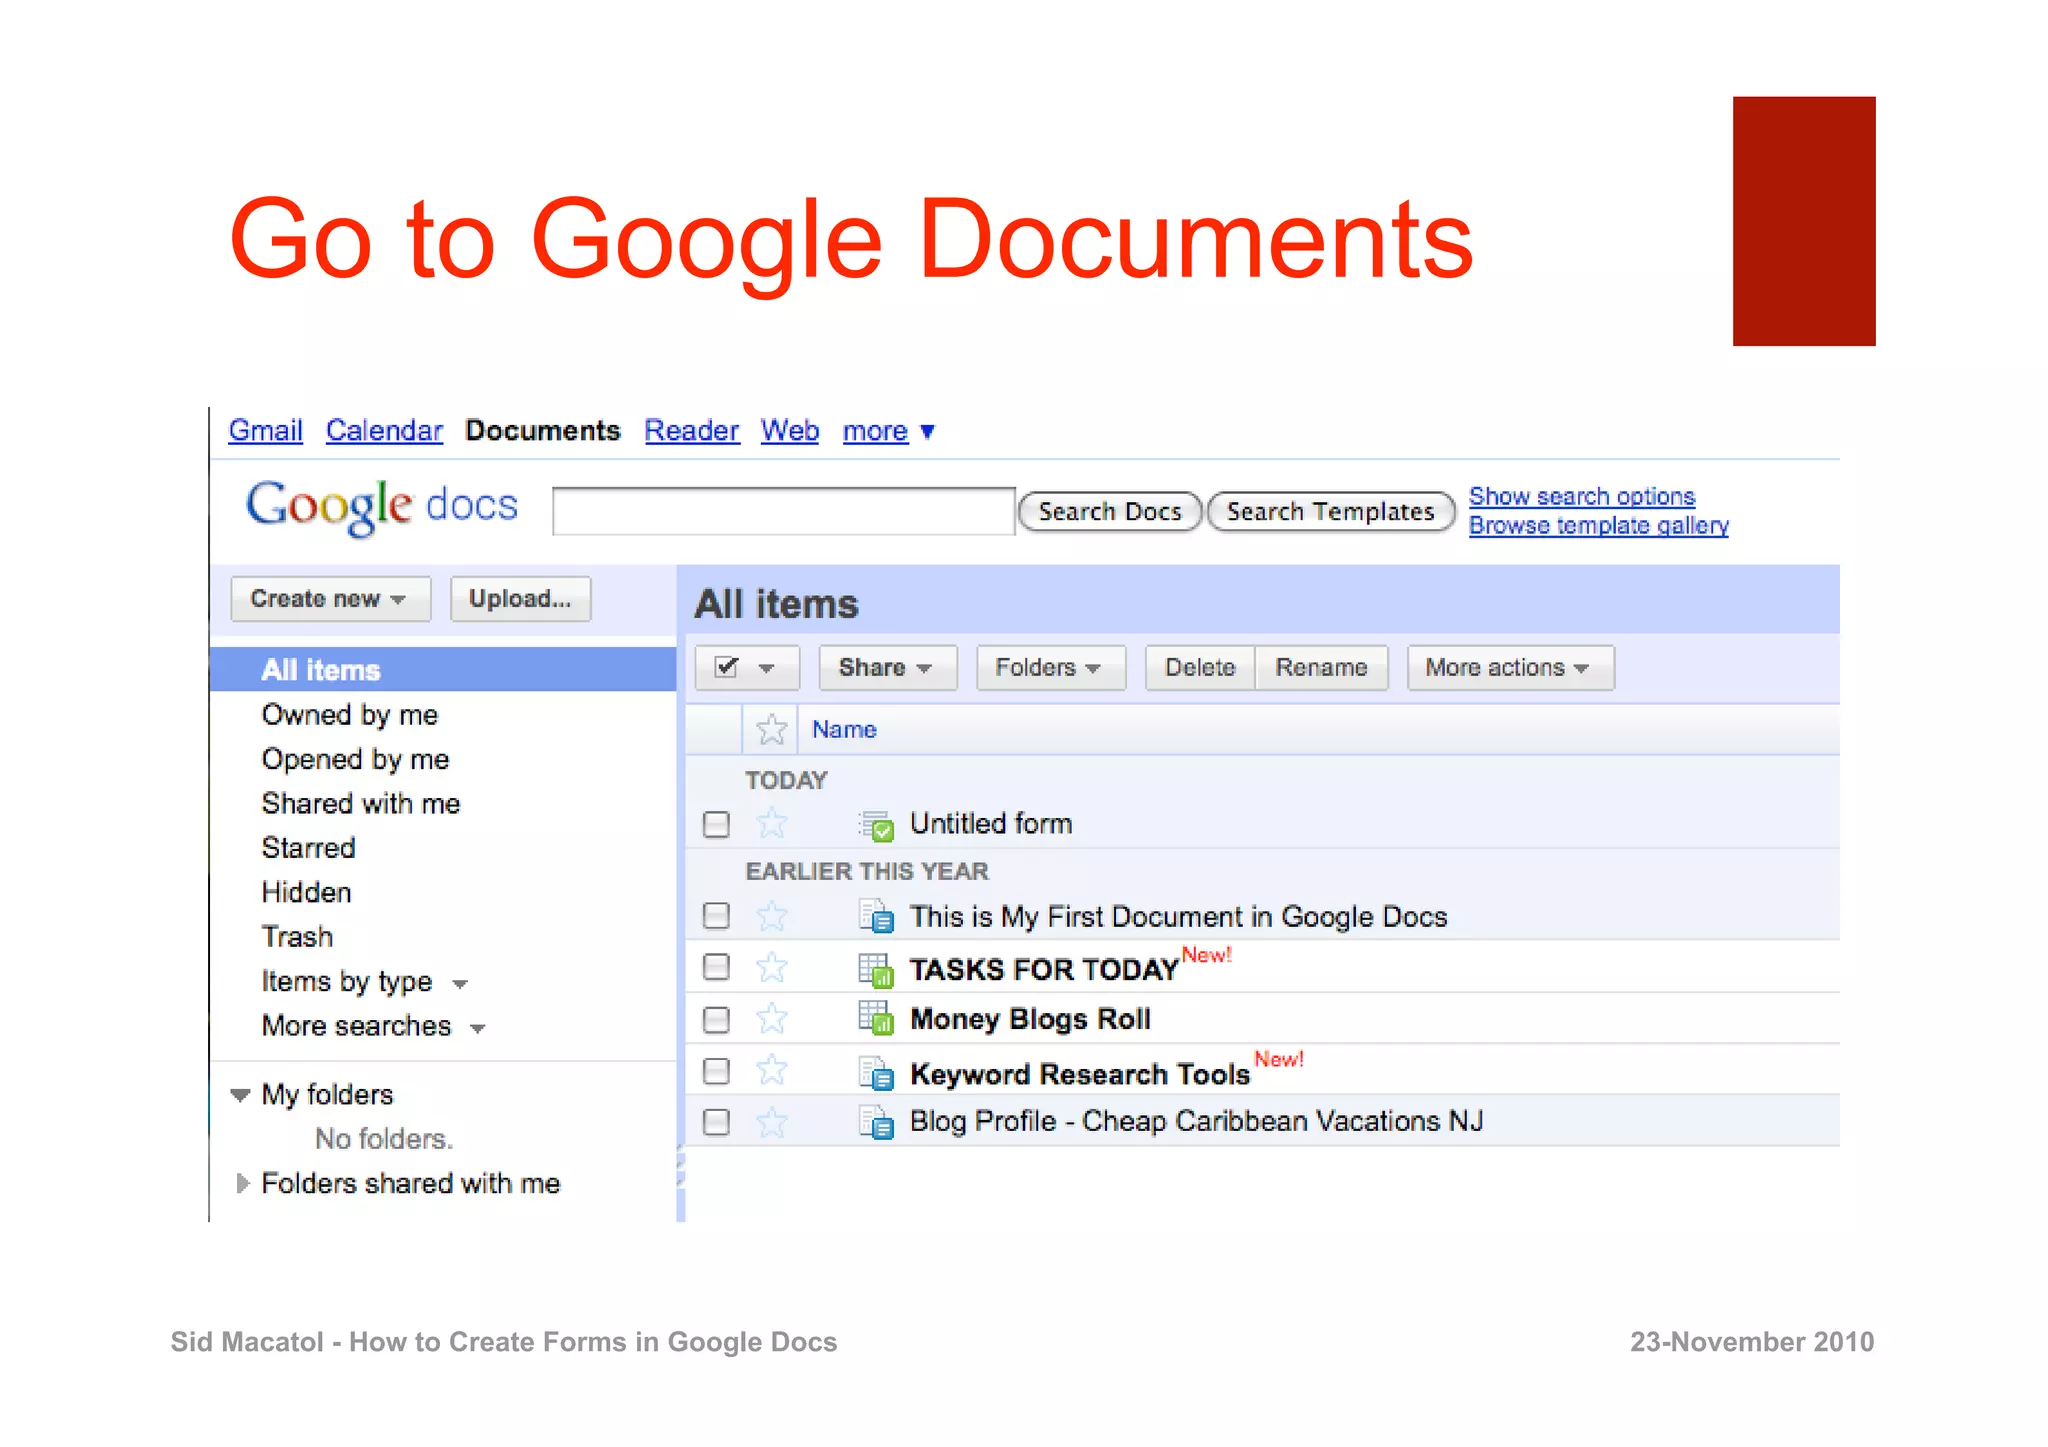Open Blog Profile - Cheap Caribbean Vacations NJ
2048x1447 pixels.
(1196, 1122)
